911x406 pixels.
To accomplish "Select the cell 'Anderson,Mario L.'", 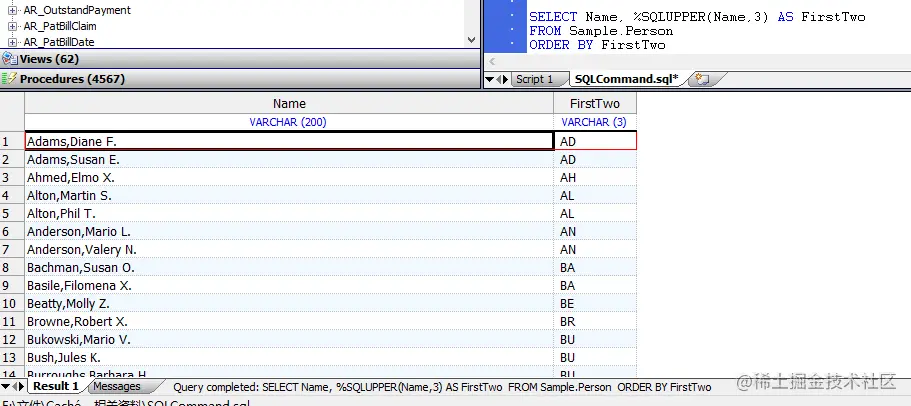I will pyautogui.click(x=289, y=232).
